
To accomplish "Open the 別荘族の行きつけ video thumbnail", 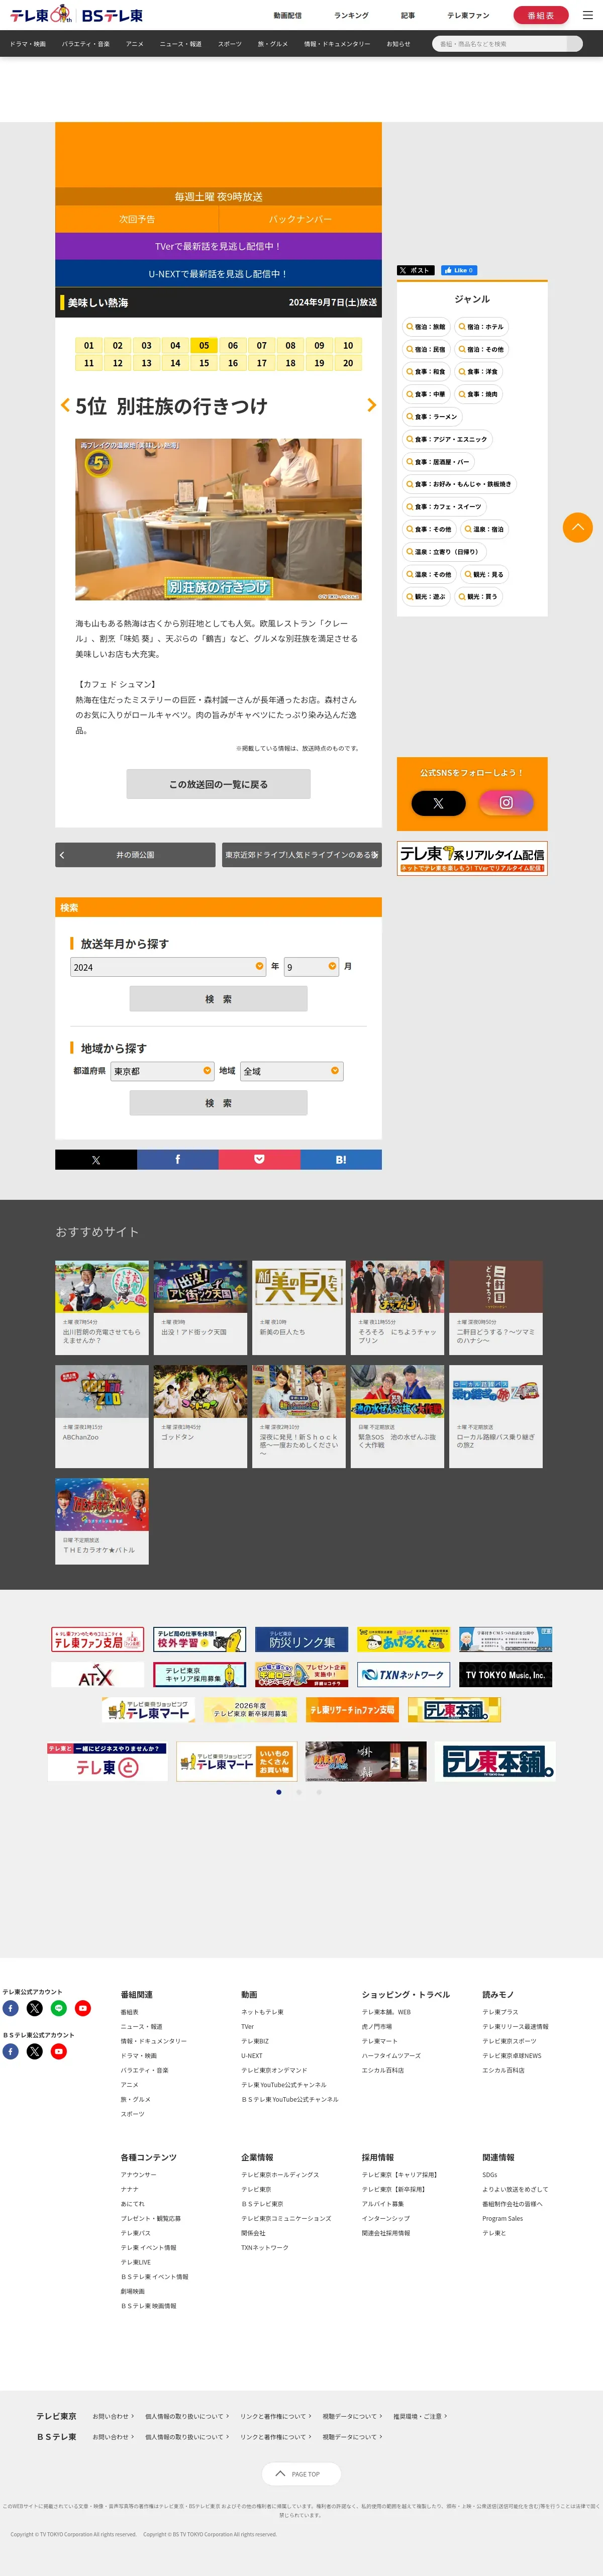I will coord(218,519).
